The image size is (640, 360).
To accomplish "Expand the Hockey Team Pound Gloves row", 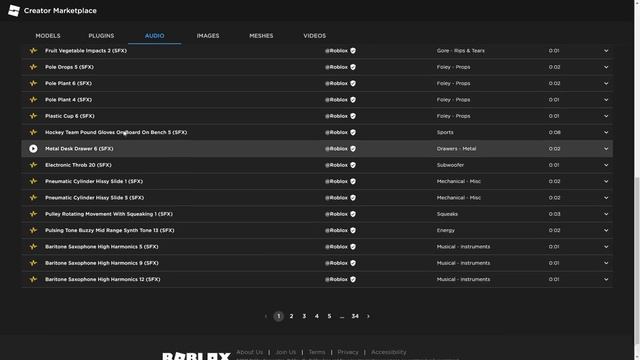I will point(606,132).
